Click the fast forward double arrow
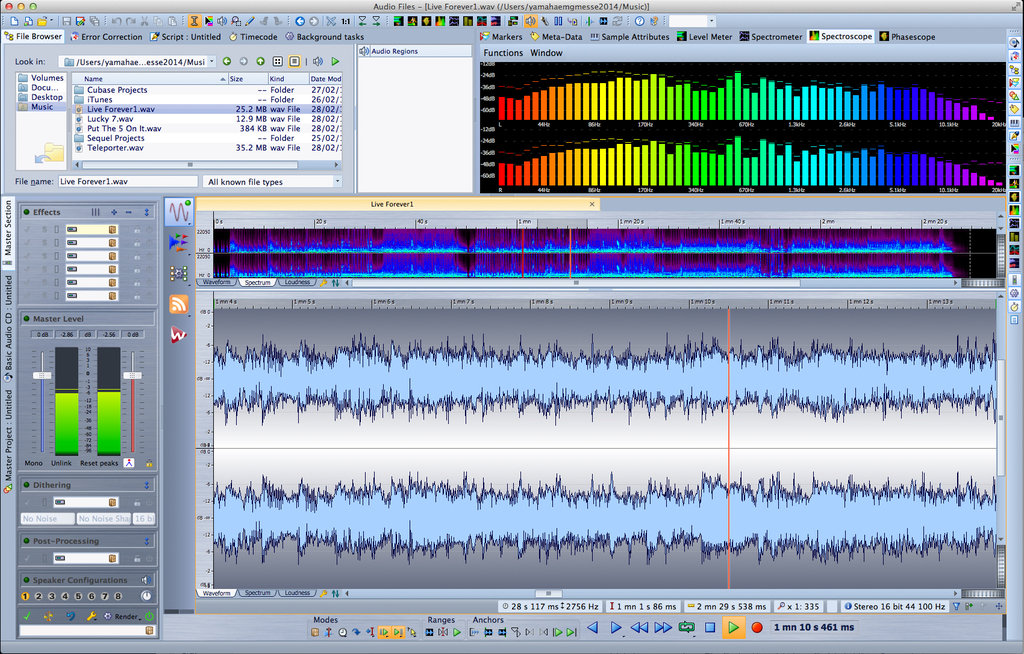The image size is (1024, 654). pyautogui.click(x=663, y=627)
